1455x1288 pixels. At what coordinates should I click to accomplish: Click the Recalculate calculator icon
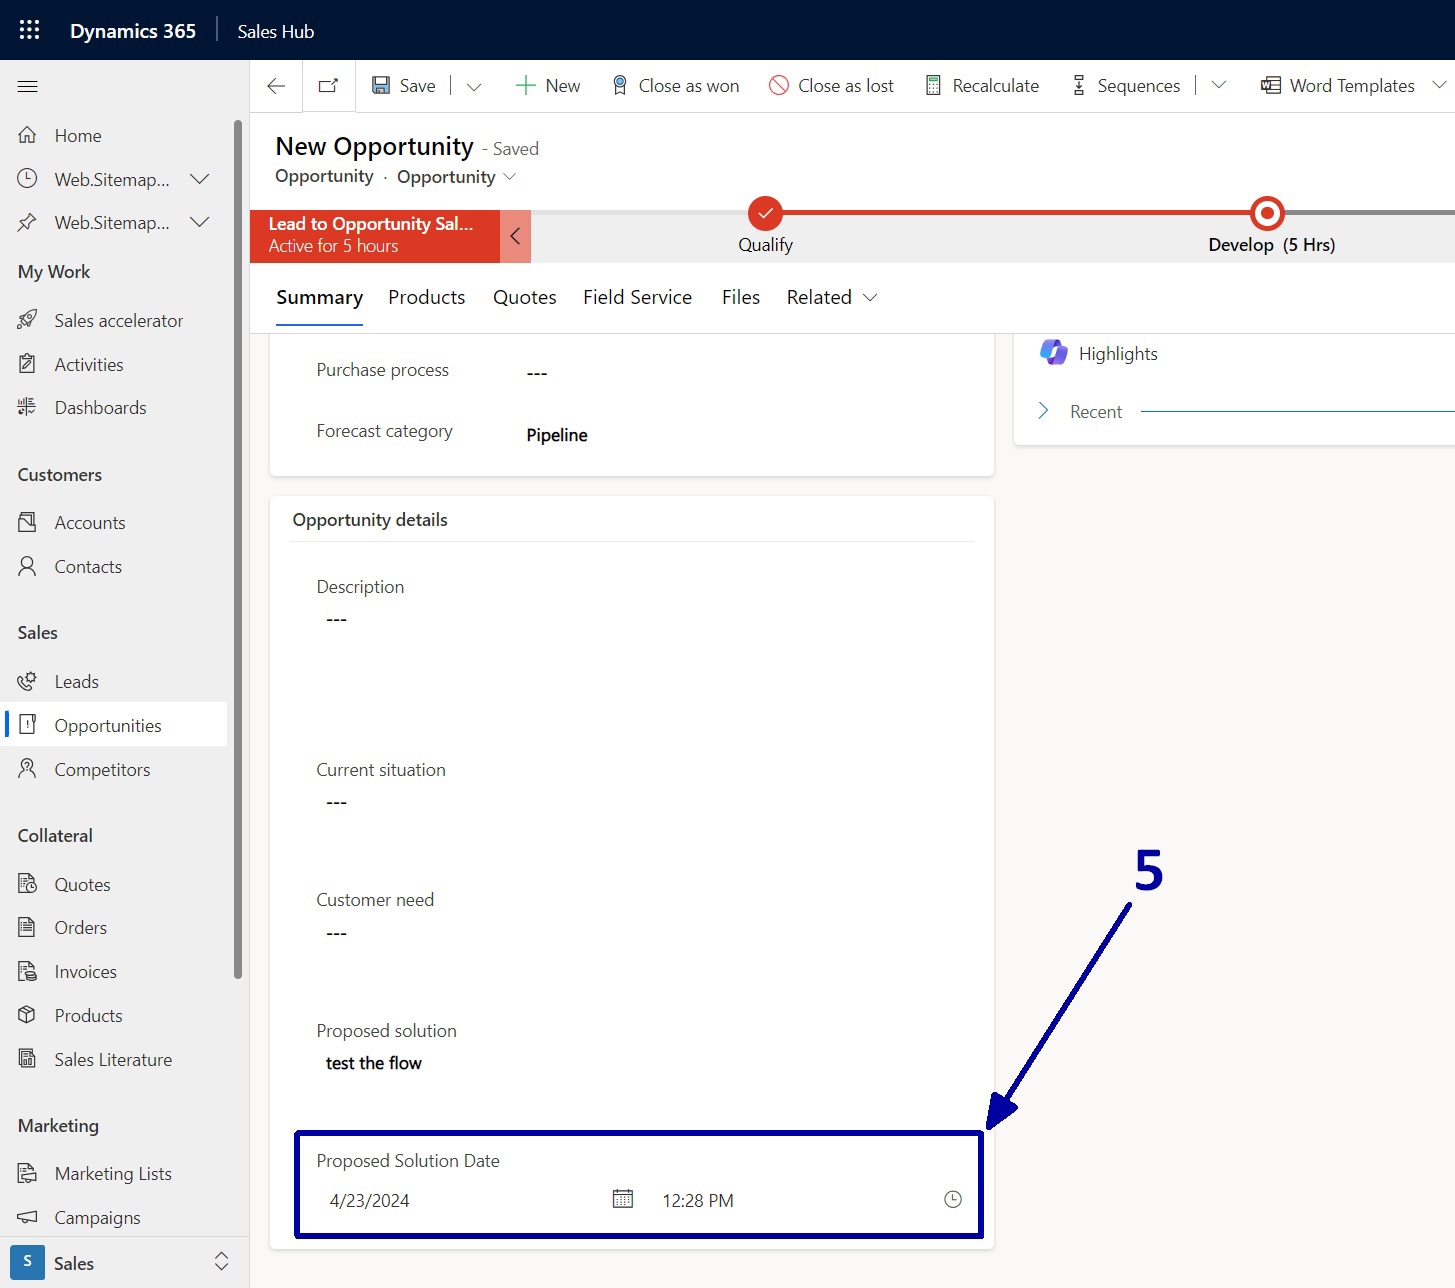933,85
